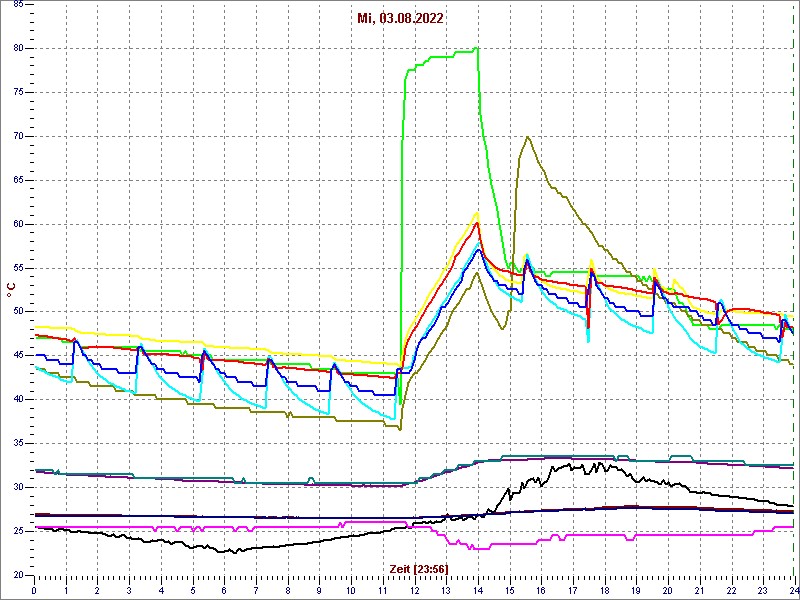Select hour 3 on the time axis
The width and height of the screenshot is (800, 600).
tap(129, 591)
